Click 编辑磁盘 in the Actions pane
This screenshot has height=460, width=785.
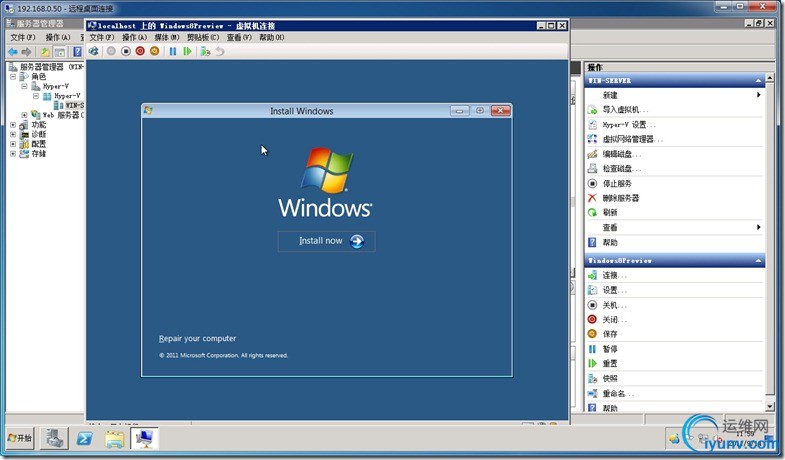coord(621,154)
